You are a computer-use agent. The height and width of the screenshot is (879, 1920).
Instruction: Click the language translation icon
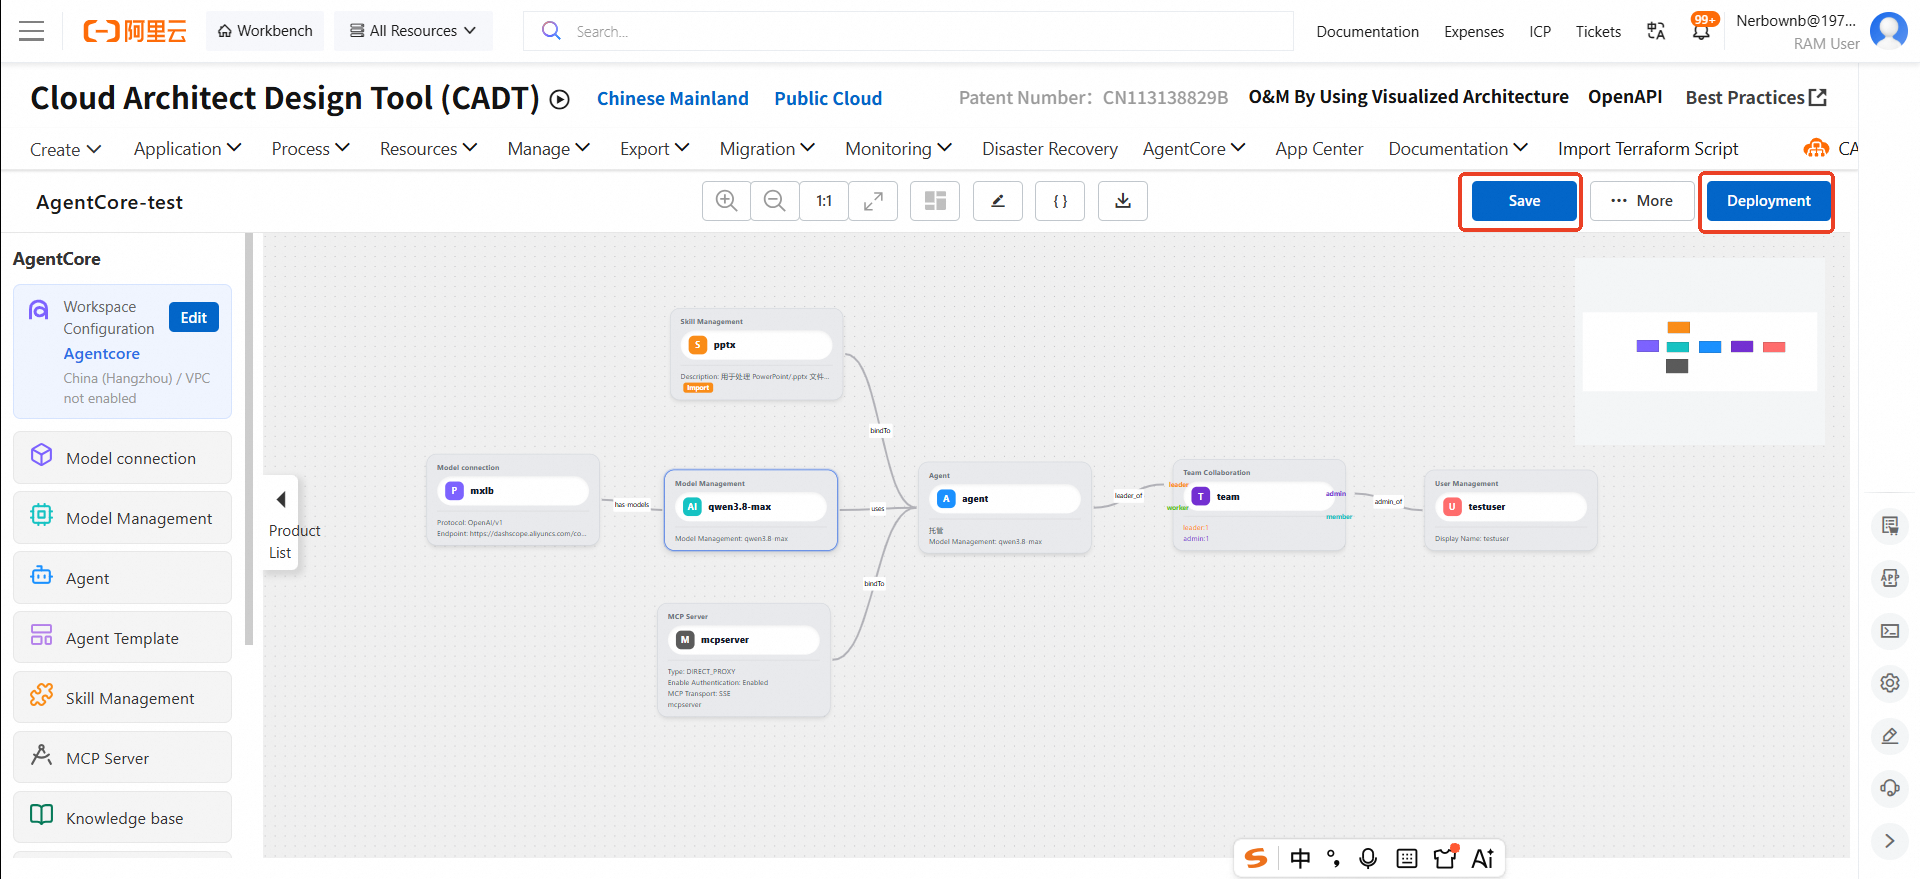(1656, 31)
